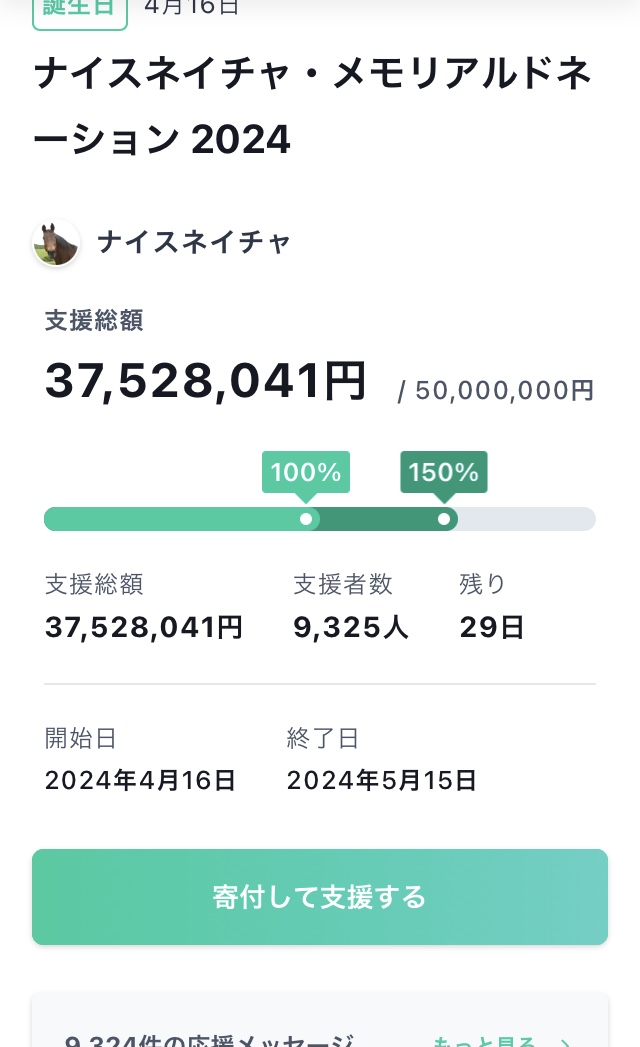The height and width of the screenshot is (1047, 640).
Task: Click the campaign title ナイスネイチャ・メモリアルドネーション 2024
Action: [x=312, y=107]
